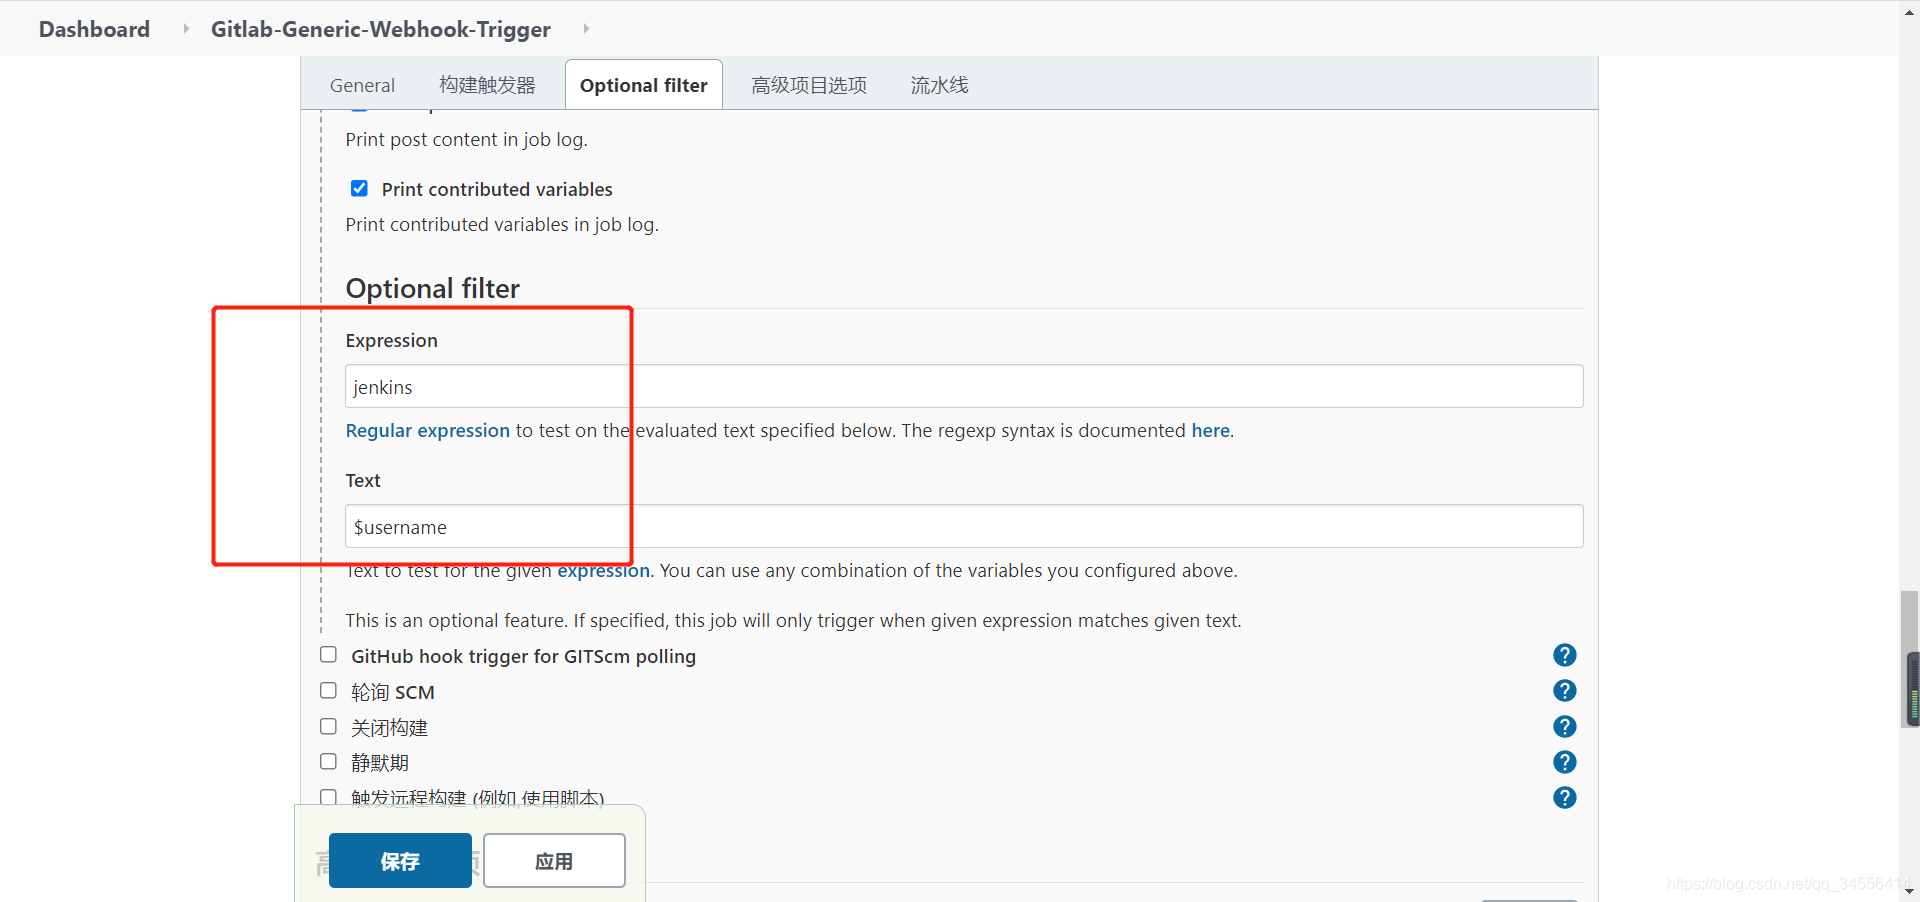Screen dimensions: 1920x902
Task: Go to Dashboard breadcrumb
Action: (x=94, y=29)
